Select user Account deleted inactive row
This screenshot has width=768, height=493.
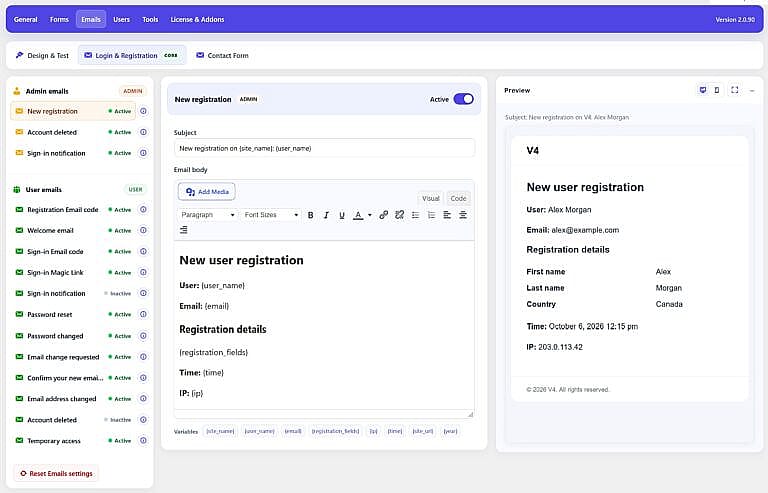(73, 420)
